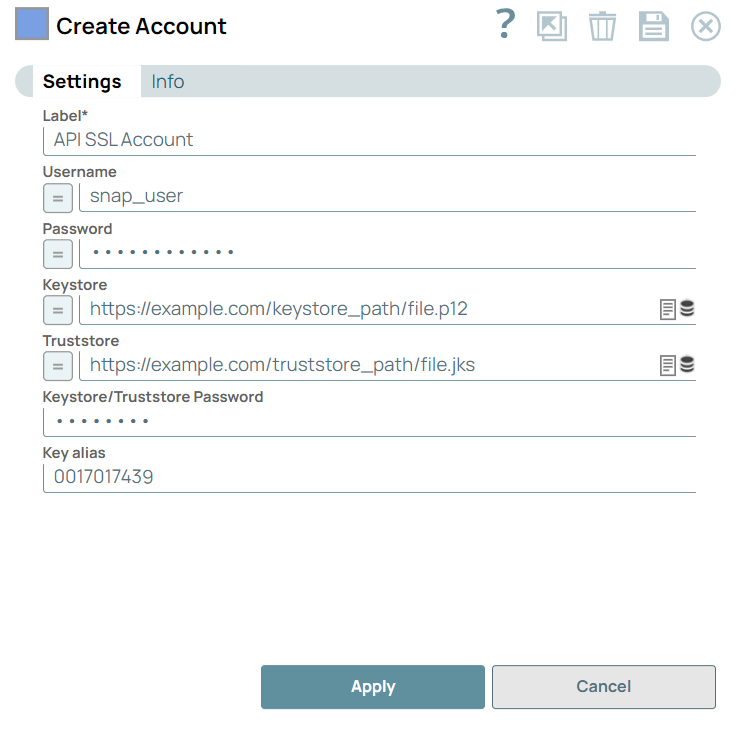Image resolution: width=737 pixels, height=733 pixels.
Task: Click the Key alias input field
Action: pos(368,478)
